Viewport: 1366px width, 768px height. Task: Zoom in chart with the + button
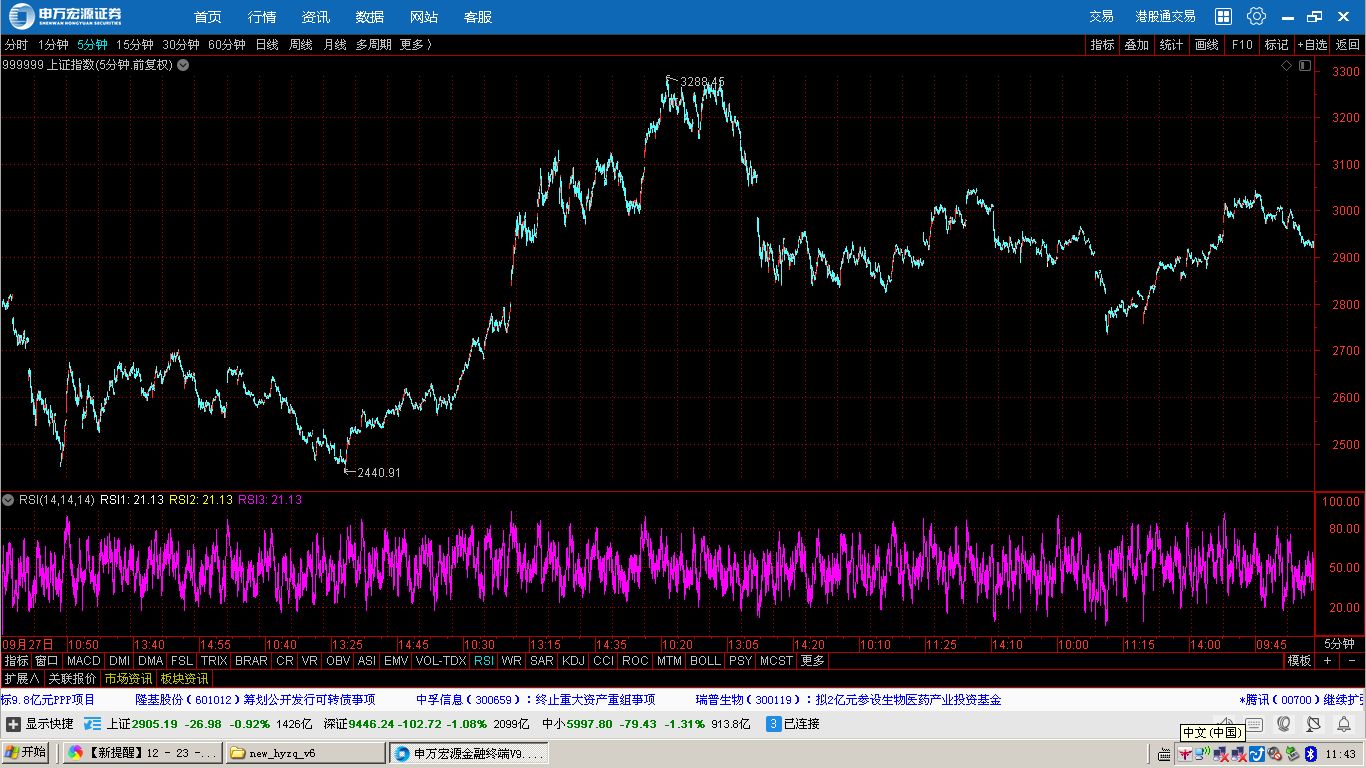pyautogui.click(x=1328, y=661)
